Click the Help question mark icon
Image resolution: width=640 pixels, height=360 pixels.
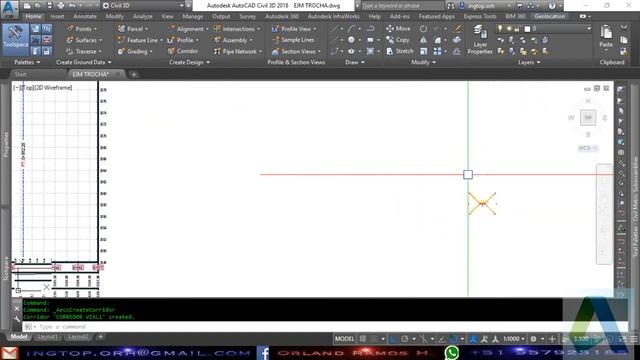[552, 6]
